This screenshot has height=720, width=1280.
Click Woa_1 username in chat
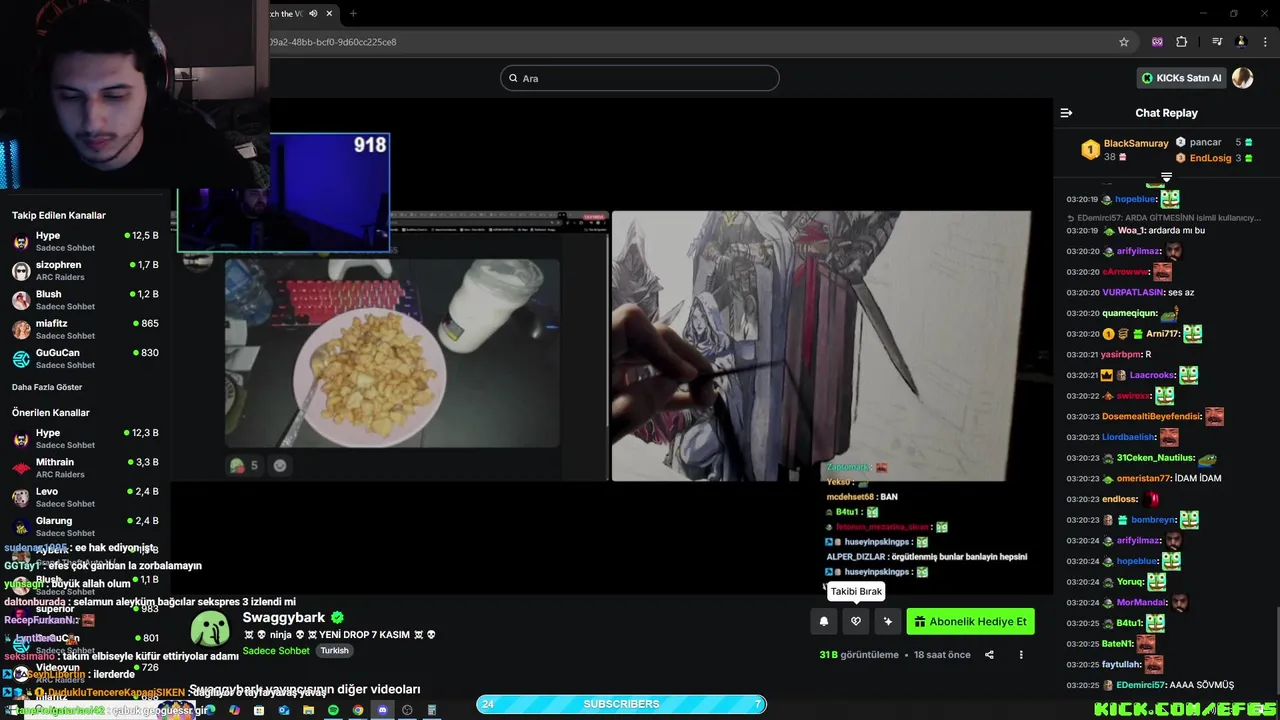pyautogui.click(x=1131, y=231)
